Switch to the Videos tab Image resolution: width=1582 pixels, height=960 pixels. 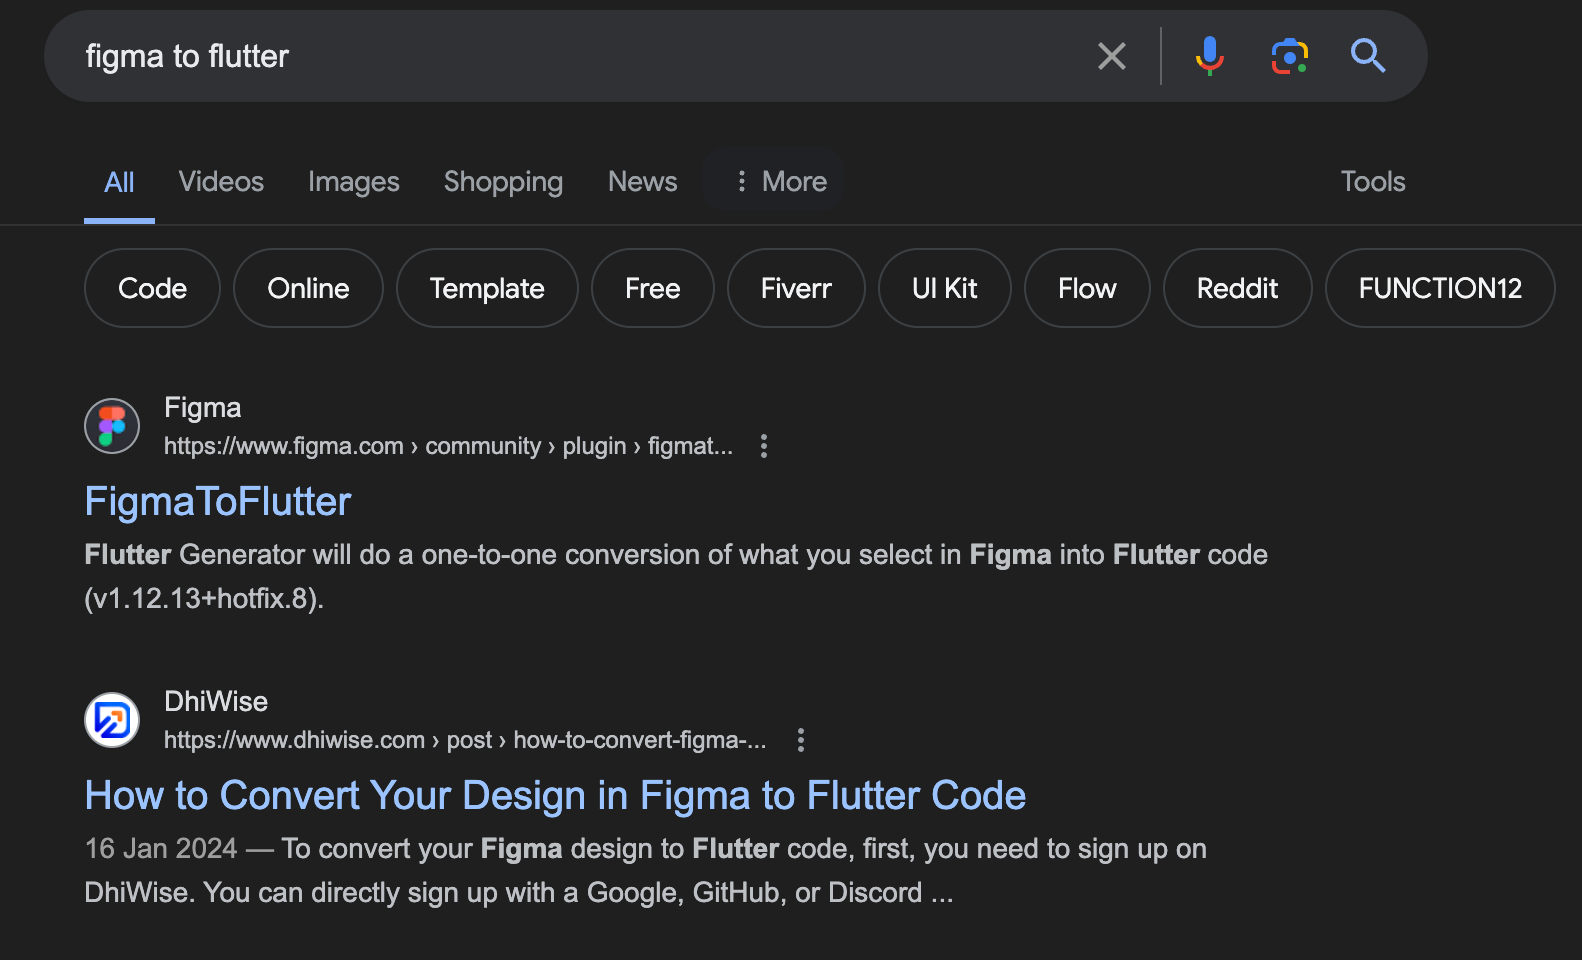coord(221,181)
